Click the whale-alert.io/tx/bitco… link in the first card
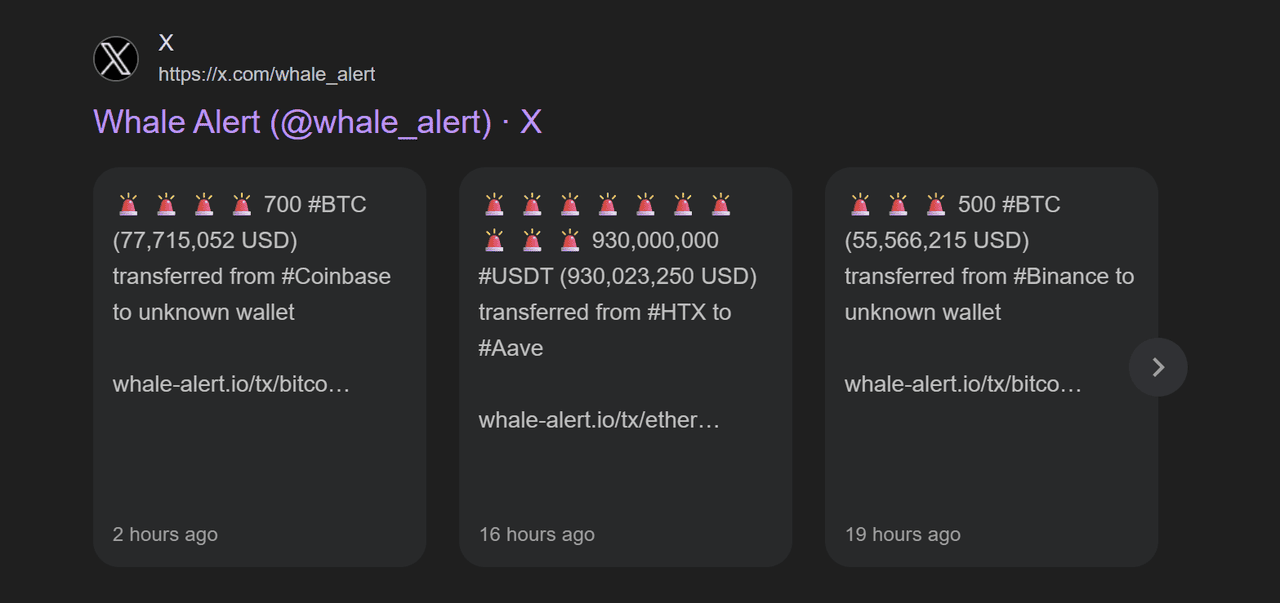Viewport: 1280px width, 603px height. coord(231,384)
